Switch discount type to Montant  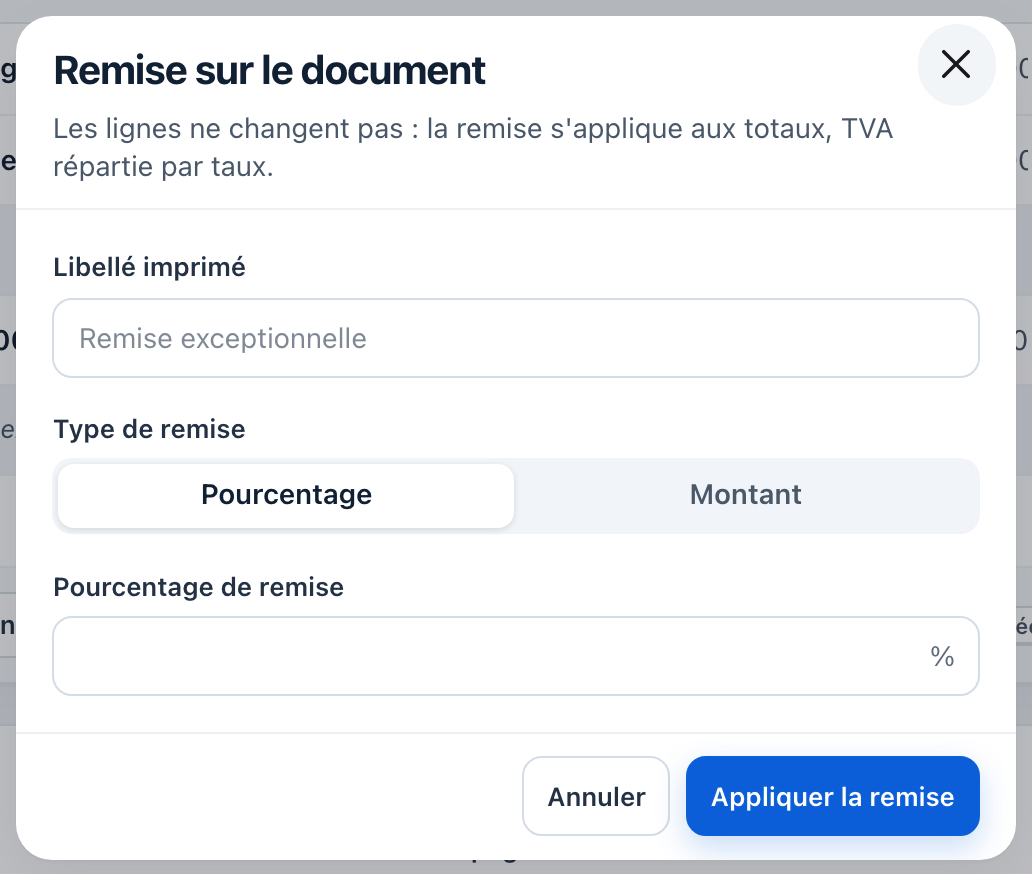pyautogui.click(x=745, y=495)
